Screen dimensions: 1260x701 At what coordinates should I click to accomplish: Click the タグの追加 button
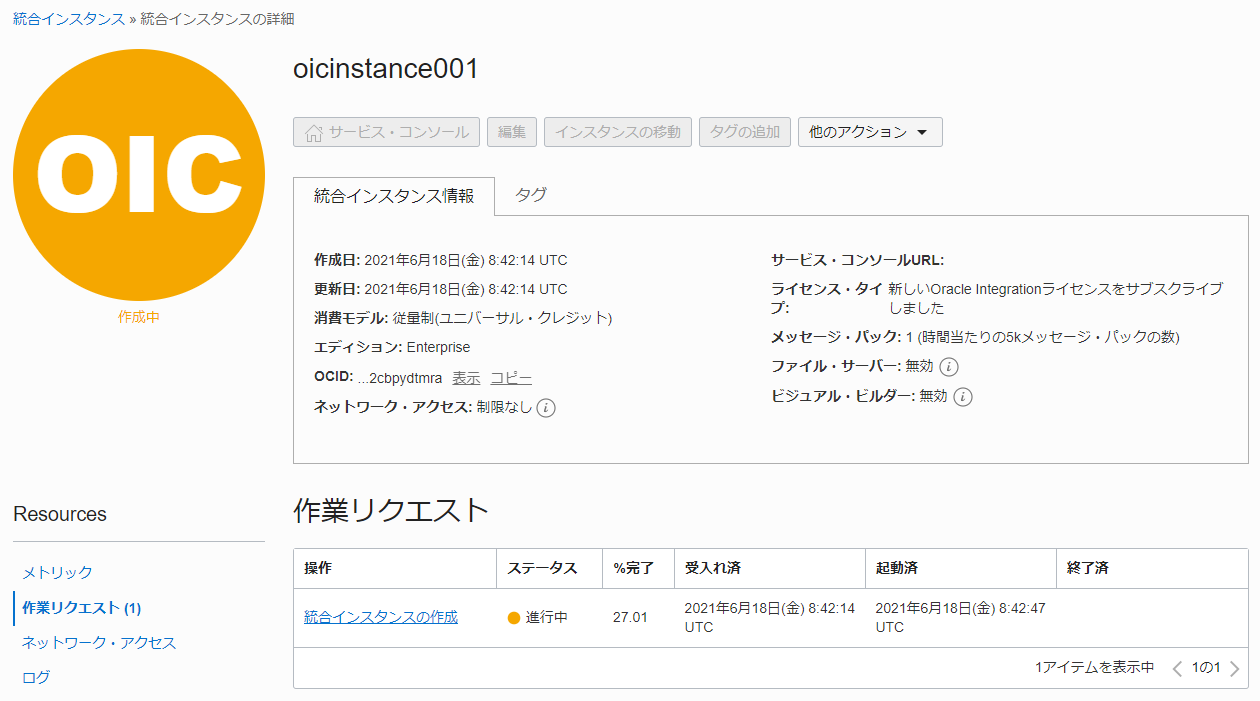pos(745,132)
